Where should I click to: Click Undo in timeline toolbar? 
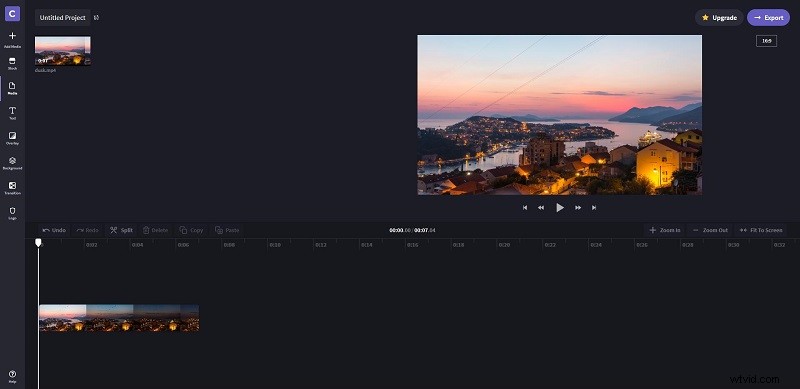pos(54,230)
